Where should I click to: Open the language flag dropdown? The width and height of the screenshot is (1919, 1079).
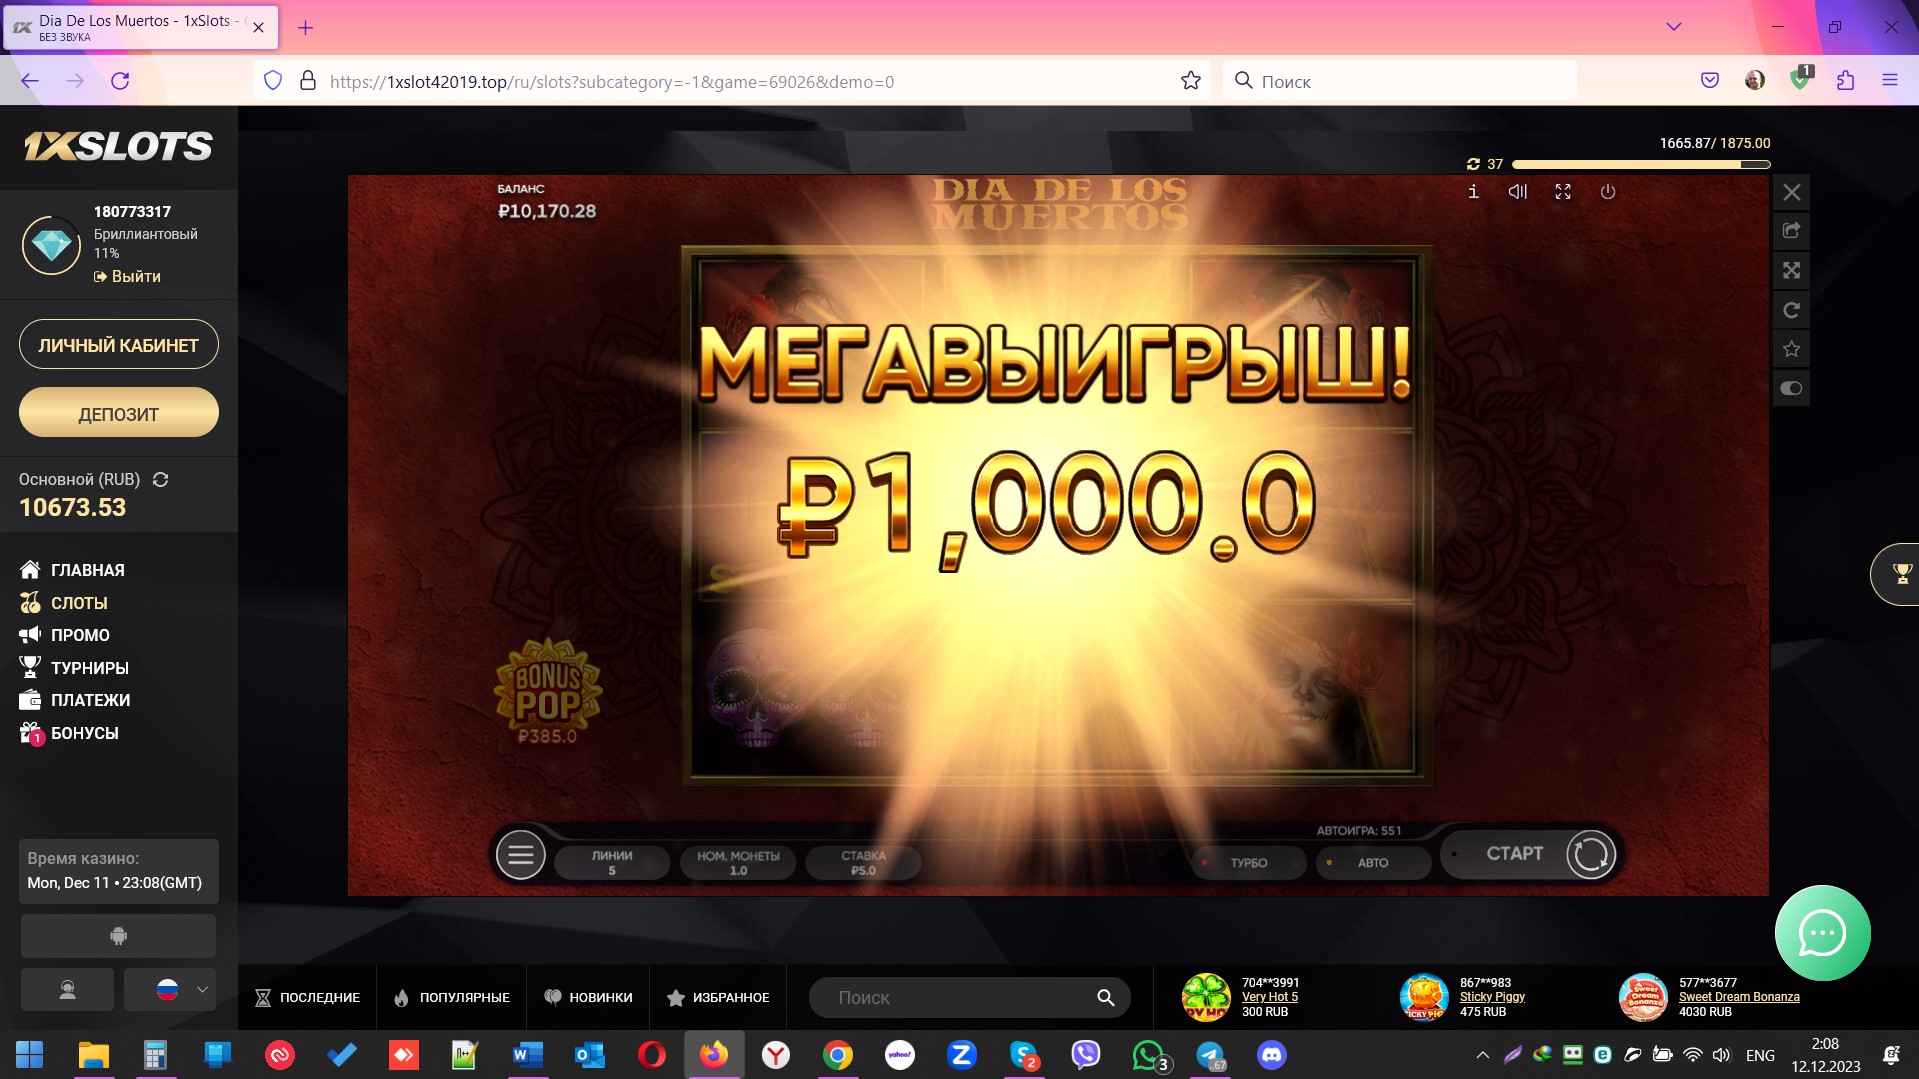(x=170, y=990)
